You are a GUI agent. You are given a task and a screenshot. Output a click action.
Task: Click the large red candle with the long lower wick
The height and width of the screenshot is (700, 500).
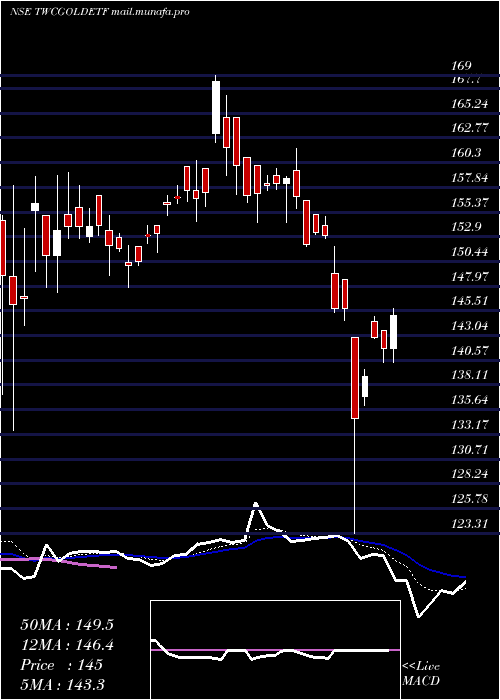(x=355, y=378)
